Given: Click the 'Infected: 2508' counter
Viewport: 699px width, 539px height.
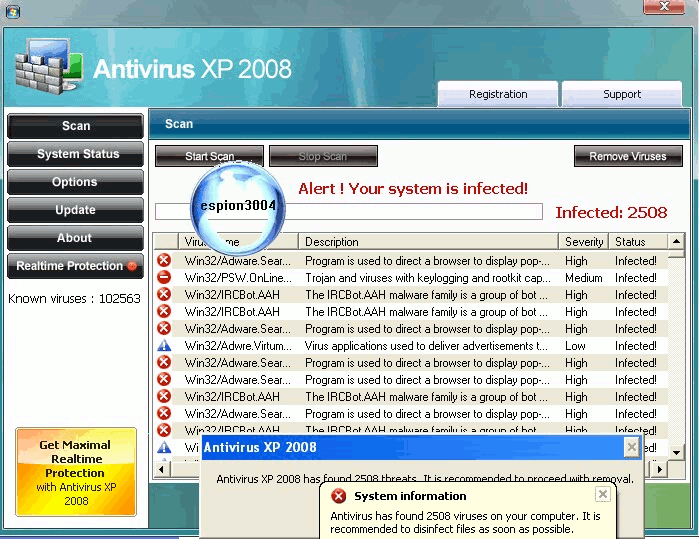Looking at the screenshot, I should pos(611,212).
